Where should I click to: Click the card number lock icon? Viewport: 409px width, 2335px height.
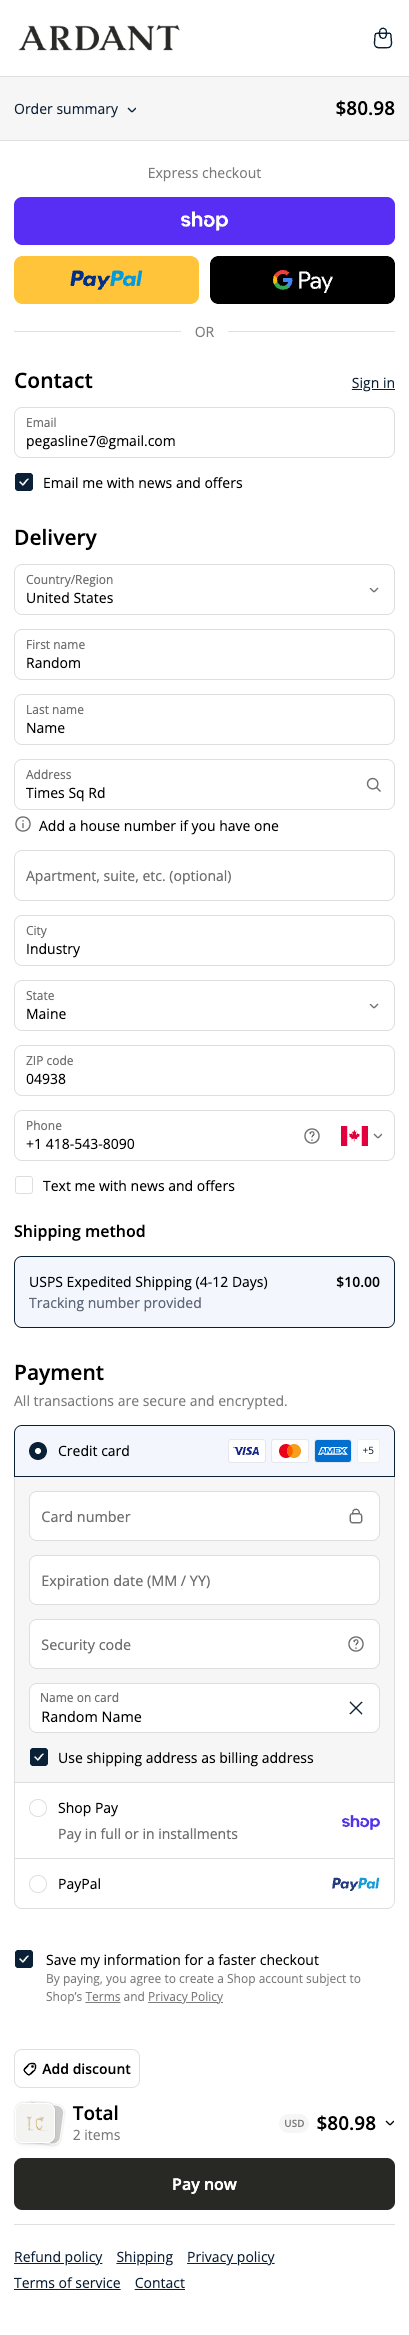(x=356, y=1516)
